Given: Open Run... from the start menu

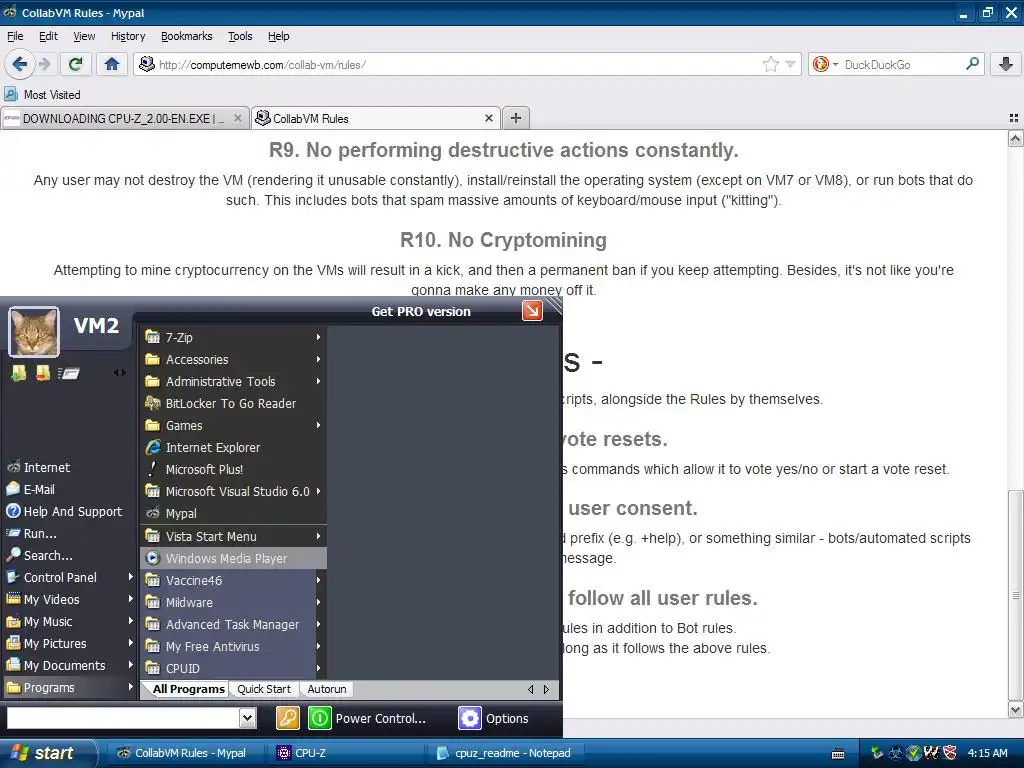Looking at the screenshot, I should 40,534.
